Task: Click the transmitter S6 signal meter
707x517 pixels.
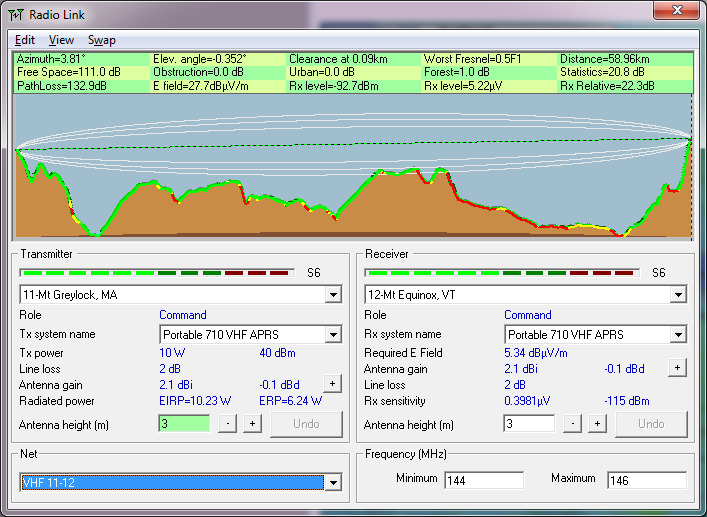Action: coord(157,273)
